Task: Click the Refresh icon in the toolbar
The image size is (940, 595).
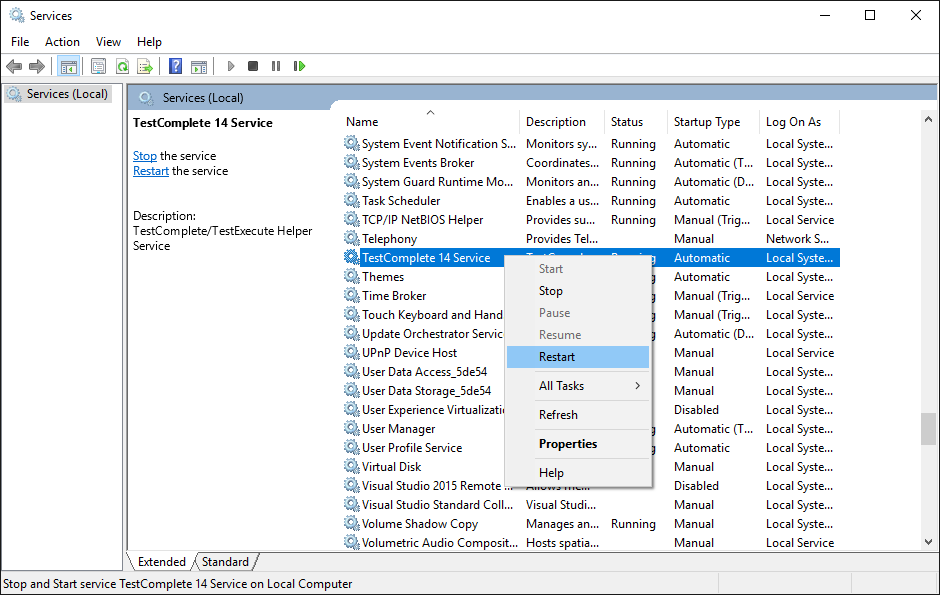Action: pos(122,66)
